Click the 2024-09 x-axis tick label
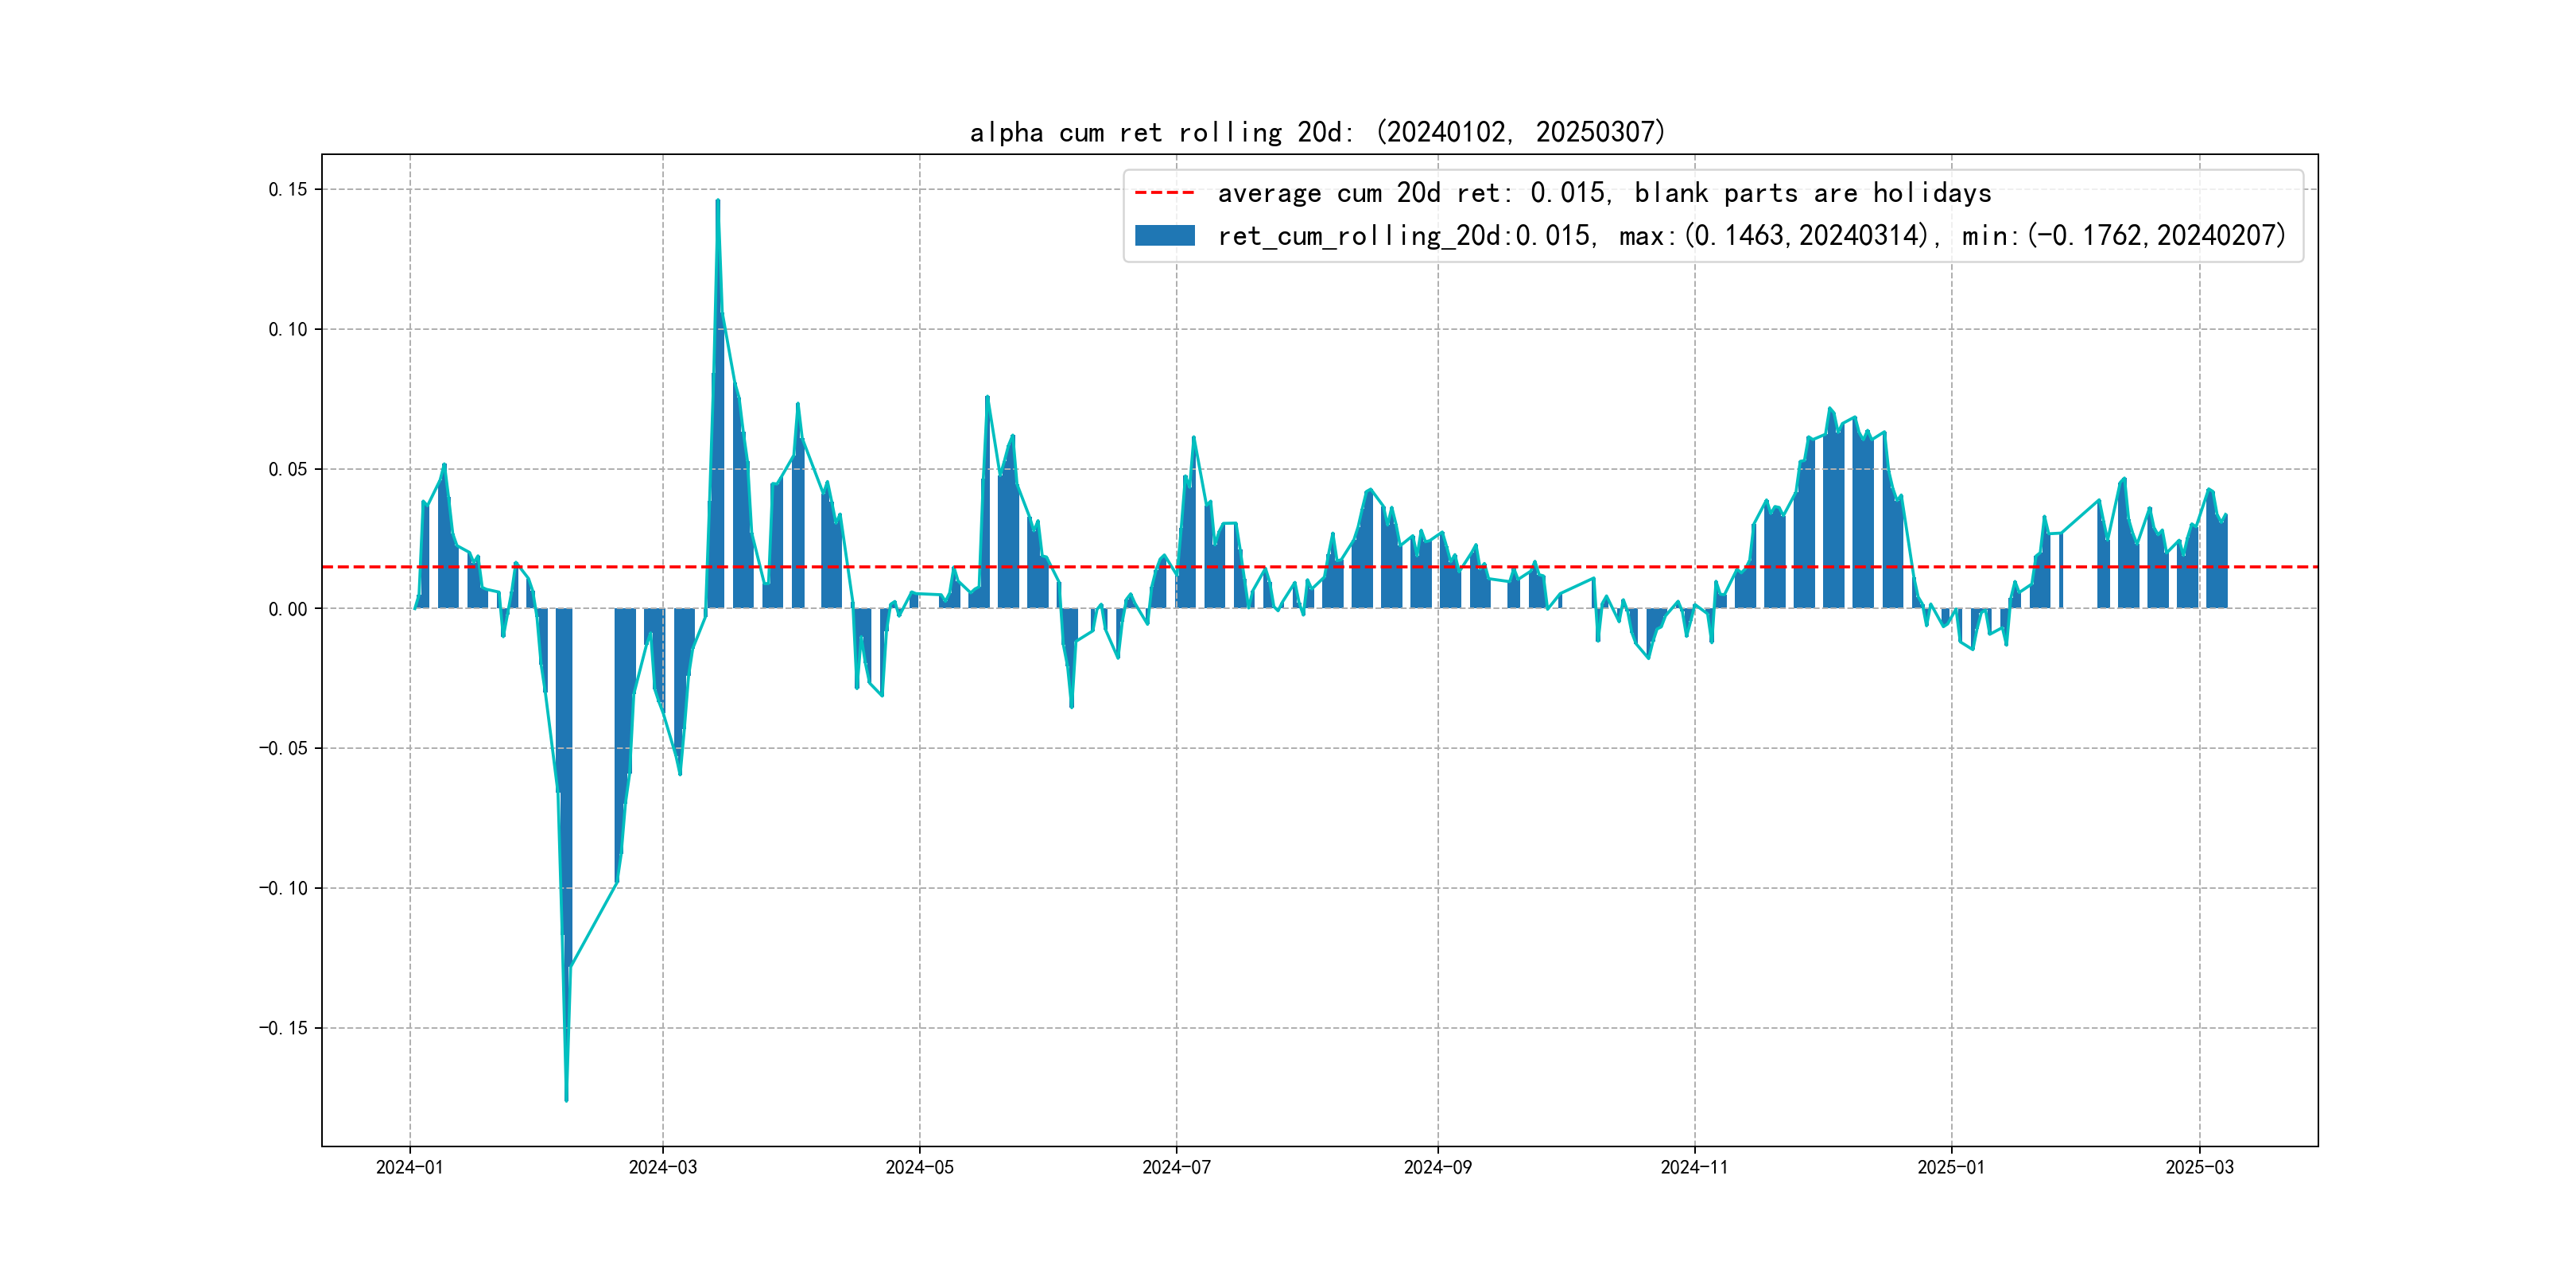The image size is (2576, 1288). pos(1437,1167)
